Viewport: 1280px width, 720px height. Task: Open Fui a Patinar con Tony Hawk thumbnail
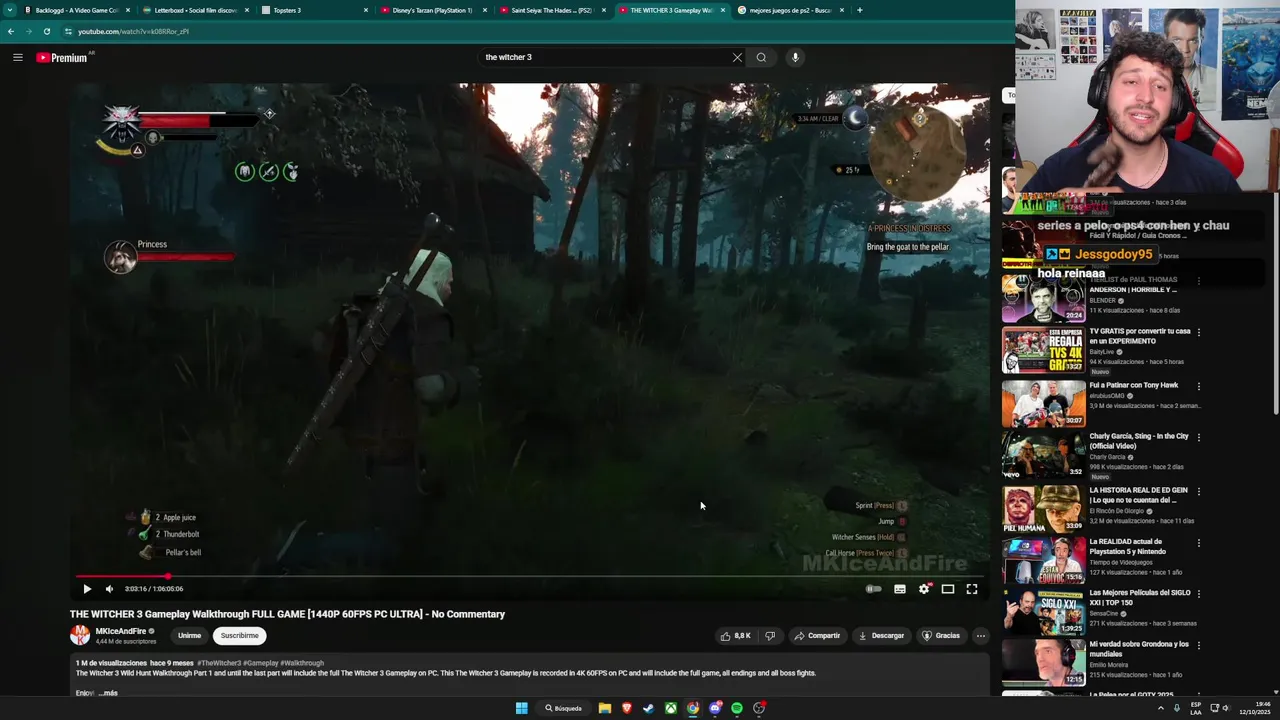click(1044, 402)
